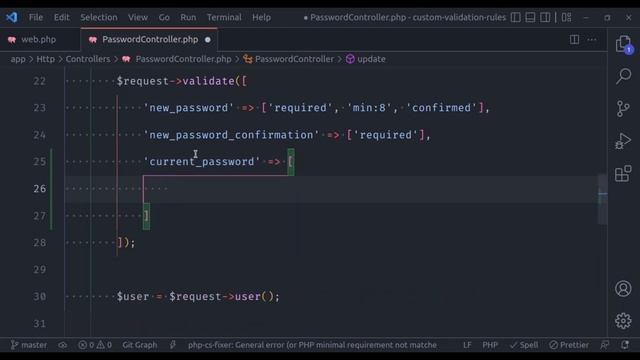
Task: Open the Explorer view in activity bar
Action: pyautogui.click(x=623, y=44)
